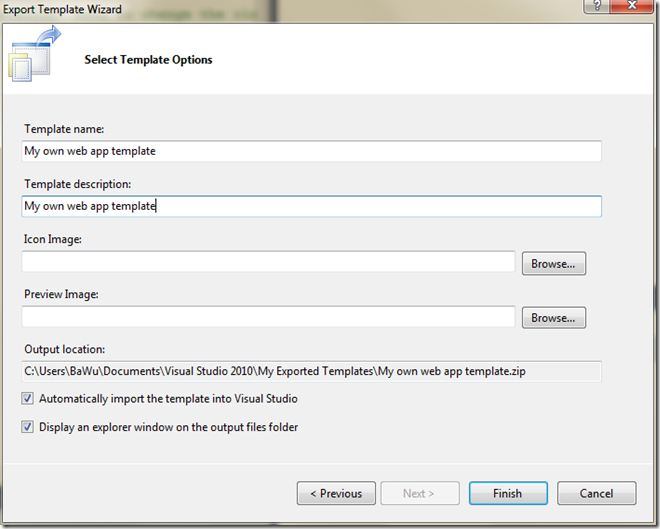Browse for an Icon Image file
Viewport: 660px width, 529px height.
click(553, 264)
